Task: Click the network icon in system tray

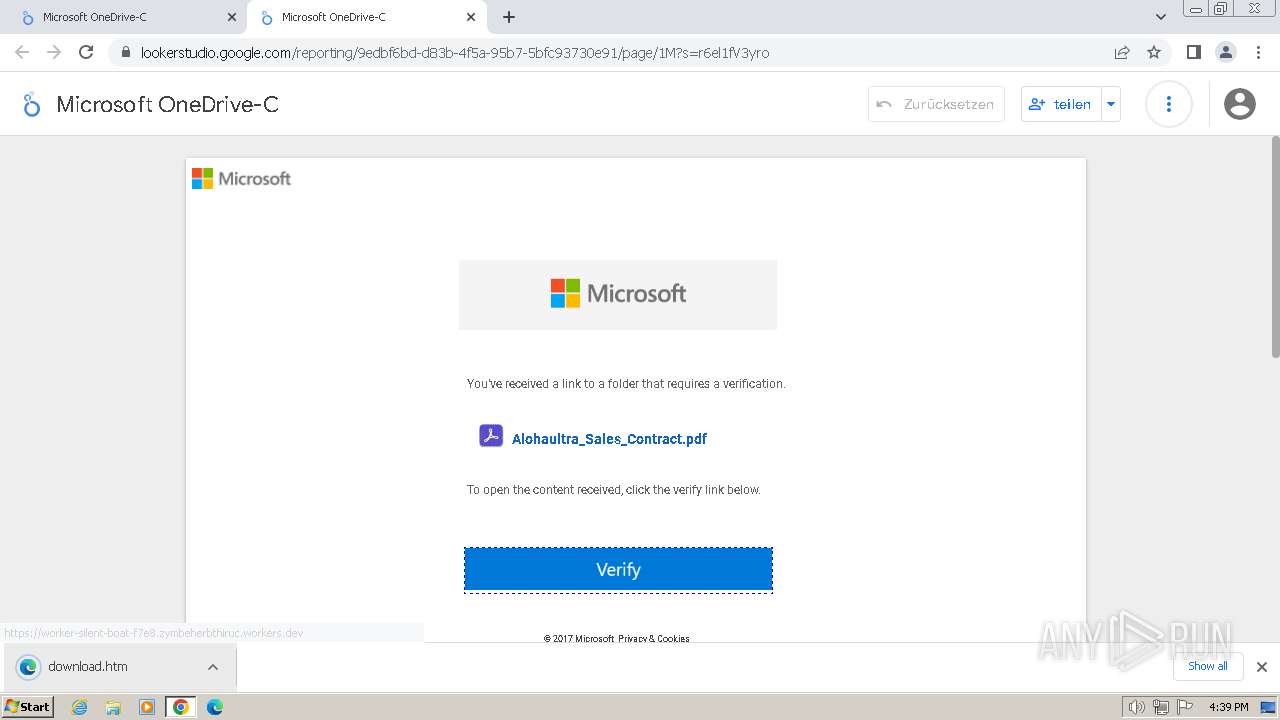Action: (x=1160, y=707)
